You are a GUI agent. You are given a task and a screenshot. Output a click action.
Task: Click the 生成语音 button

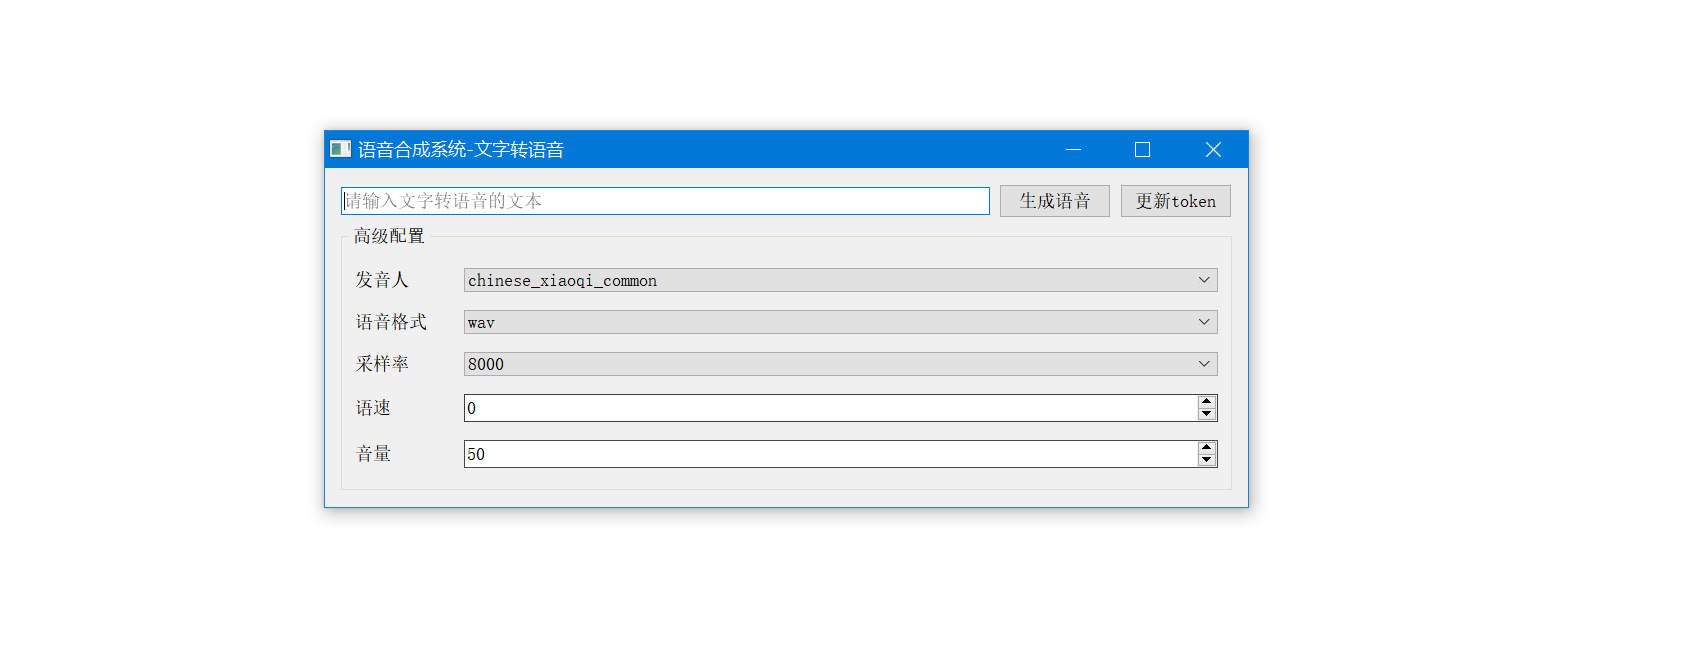coord(1055,201)
